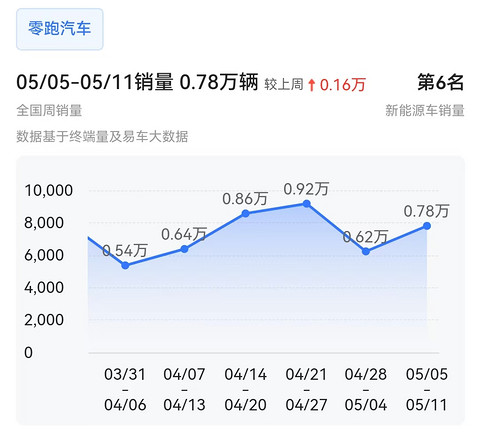The height and width of the screenshot is (437, 480).
Task: Tap the 05/05-05/11销量 0.78万辆 headline
Action: pos(137,82)
